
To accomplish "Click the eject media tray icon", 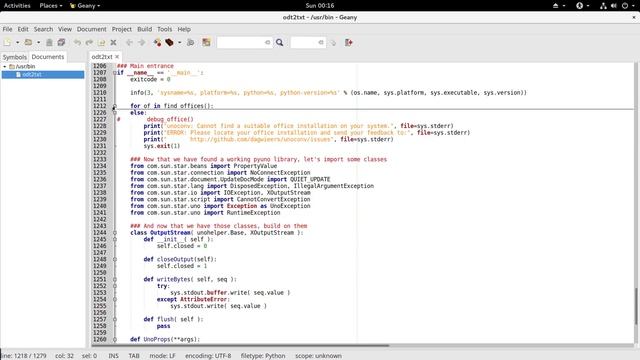I will coord(556,5).
